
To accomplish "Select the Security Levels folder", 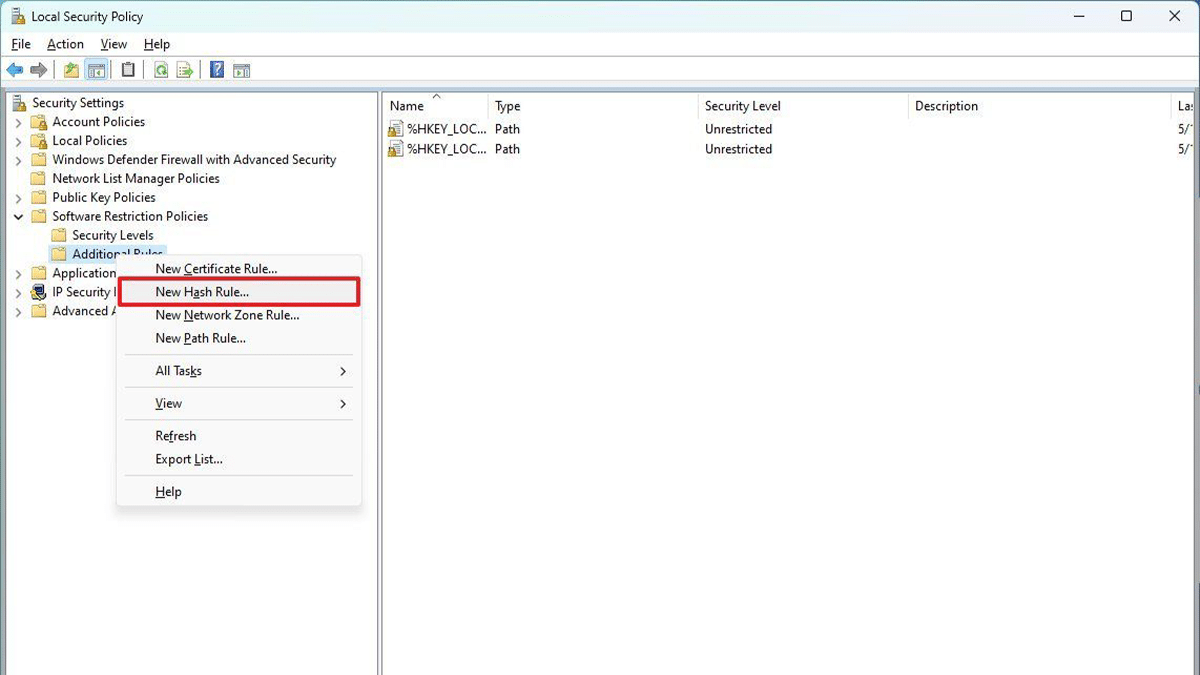I will click(112, 236).
